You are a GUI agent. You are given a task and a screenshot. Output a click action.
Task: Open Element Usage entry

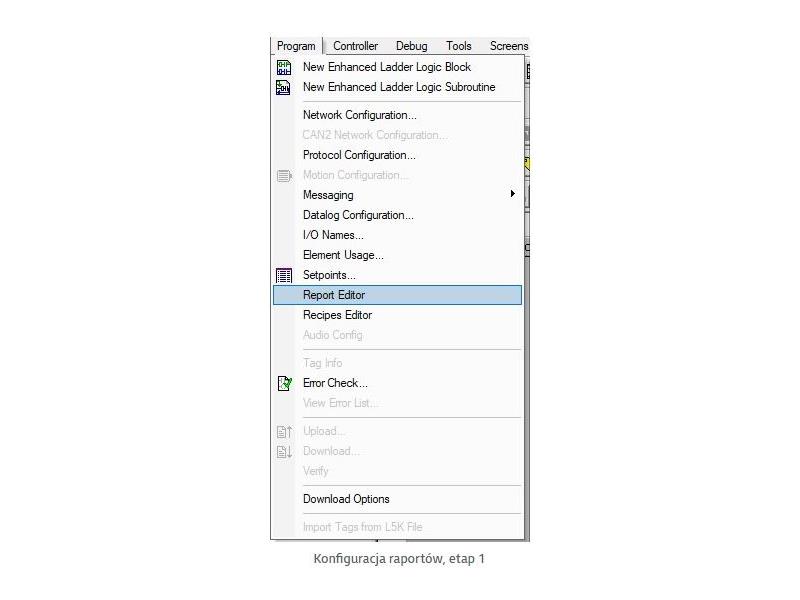(397, 255)
